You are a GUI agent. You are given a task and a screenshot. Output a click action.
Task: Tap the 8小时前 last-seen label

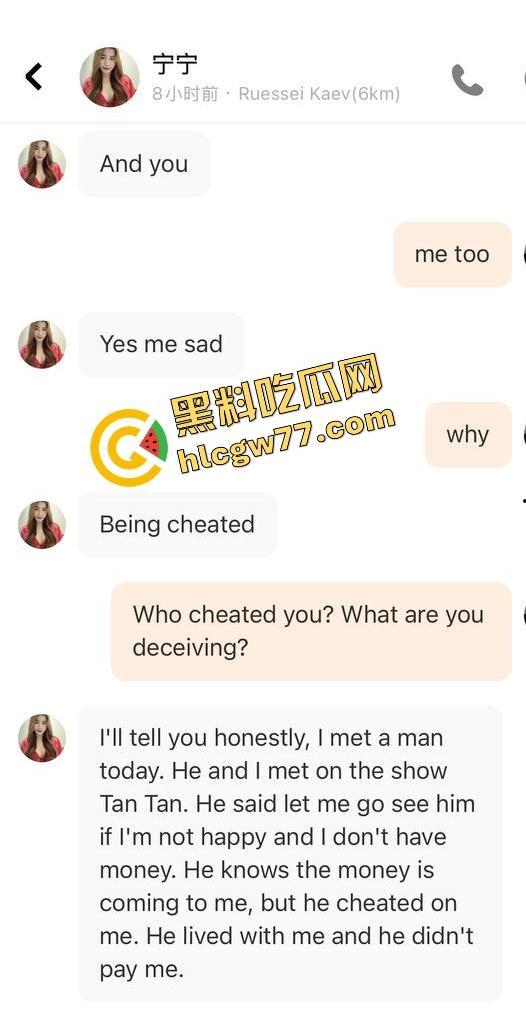186,94
